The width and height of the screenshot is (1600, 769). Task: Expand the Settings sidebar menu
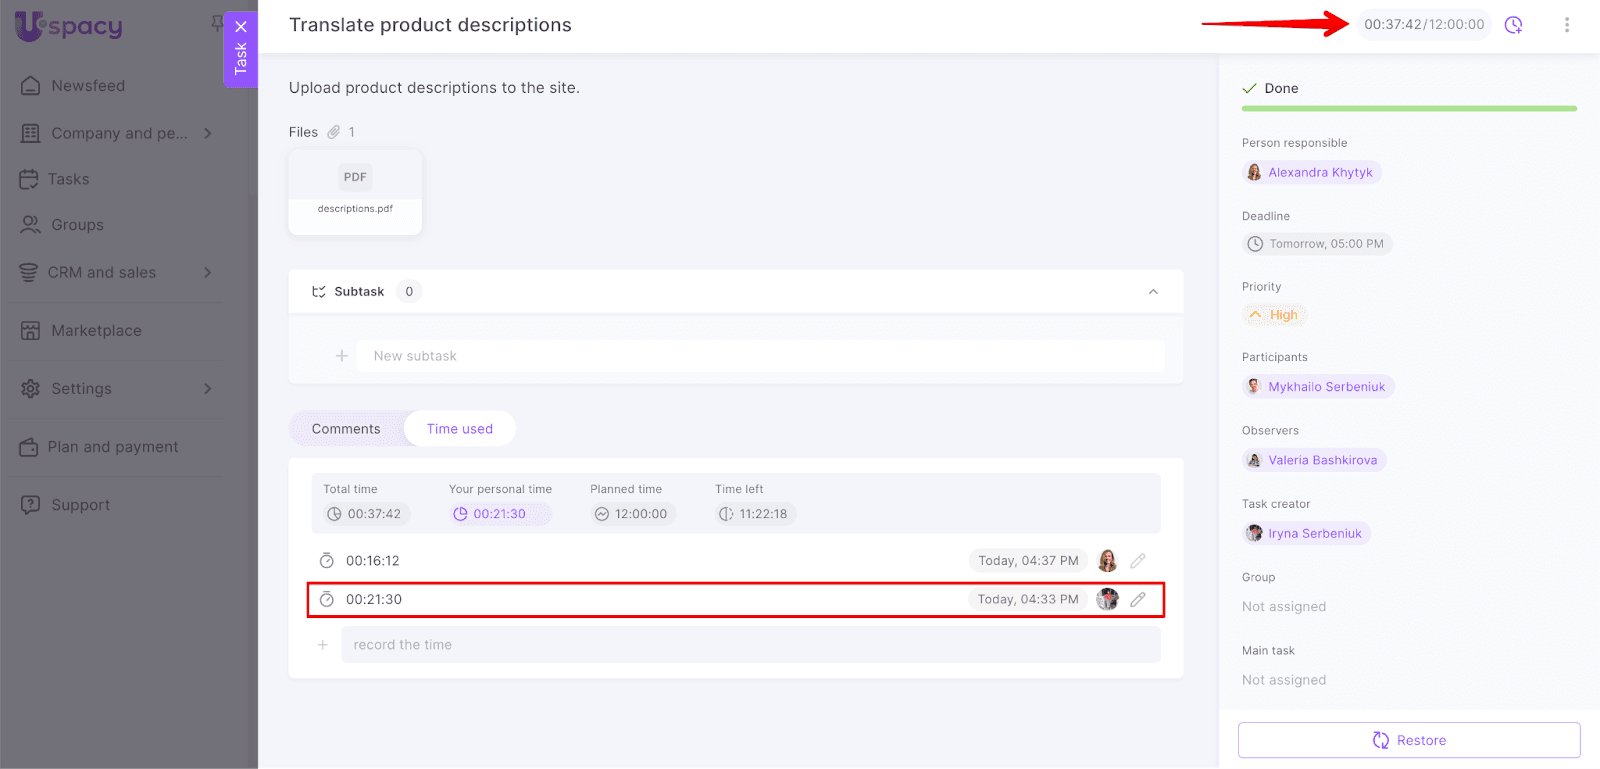click(207, 389)
